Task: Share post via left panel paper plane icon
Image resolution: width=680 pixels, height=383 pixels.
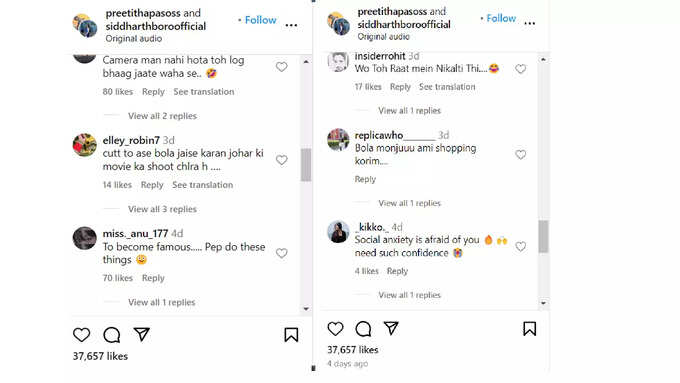Action: click(141, 334)
